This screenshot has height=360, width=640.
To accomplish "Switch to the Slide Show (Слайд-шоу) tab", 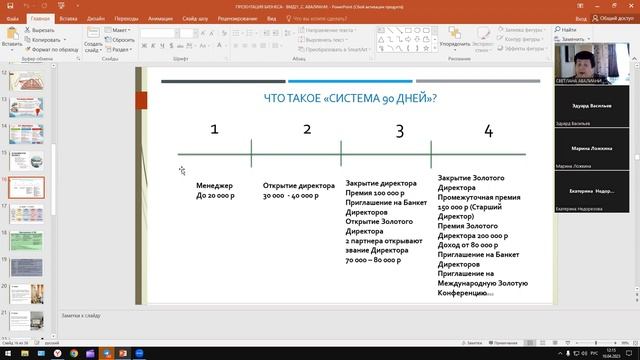I will (195, 19).
